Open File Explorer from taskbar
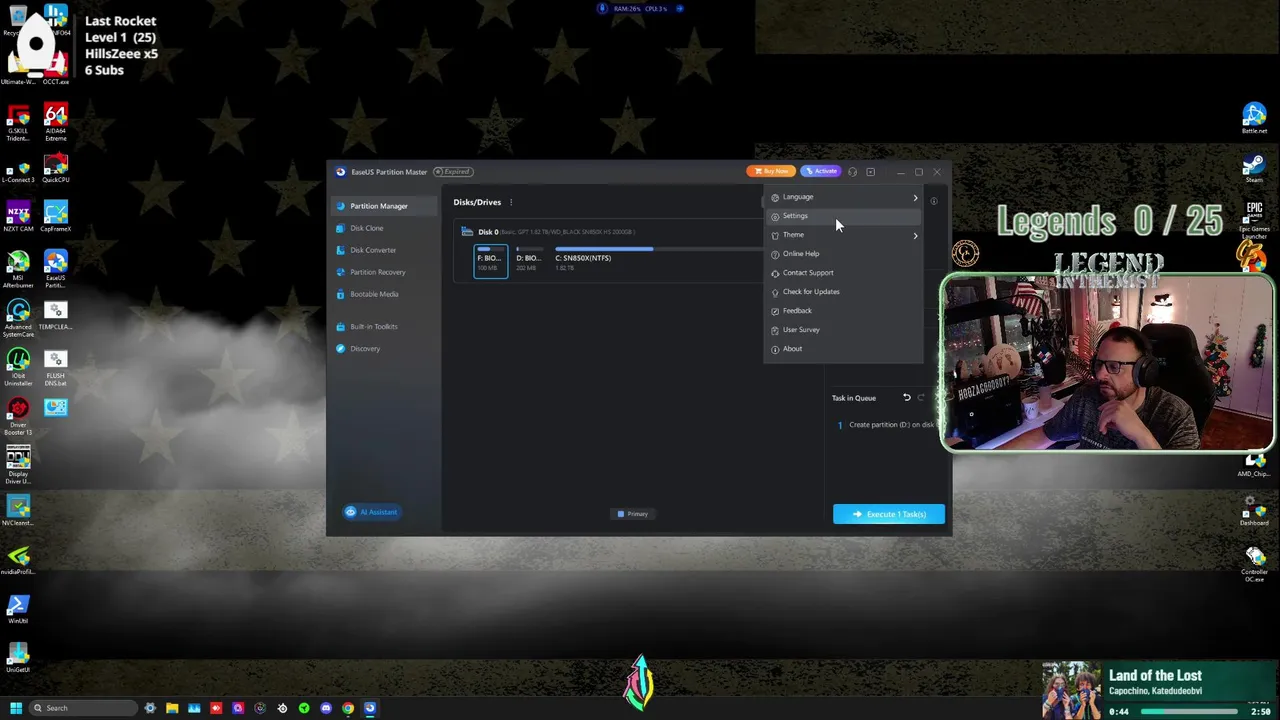 pyautogui.click(x=172, y=708)
